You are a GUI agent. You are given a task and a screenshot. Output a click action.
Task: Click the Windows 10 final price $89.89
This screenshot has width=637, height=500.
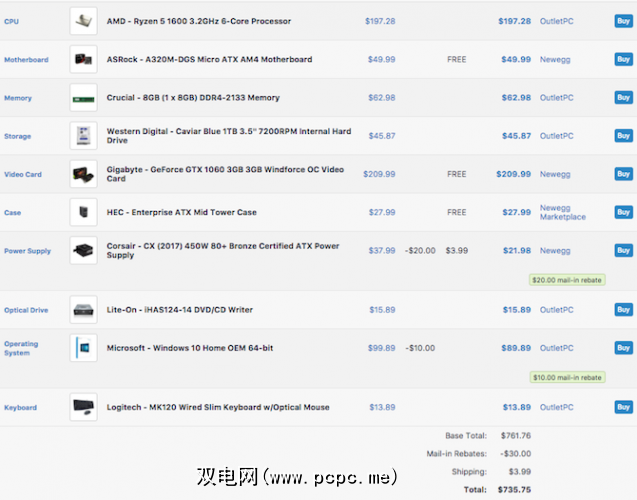516,348
